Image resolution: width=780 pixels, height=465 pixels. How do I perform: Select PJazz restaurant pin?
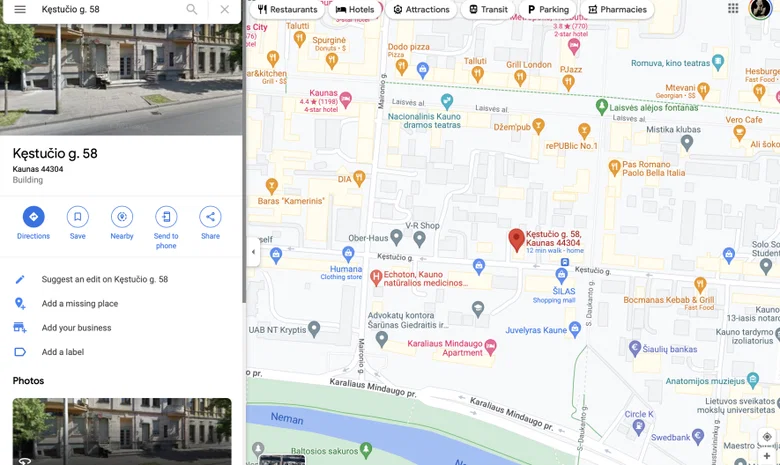[x=569, y=83]
